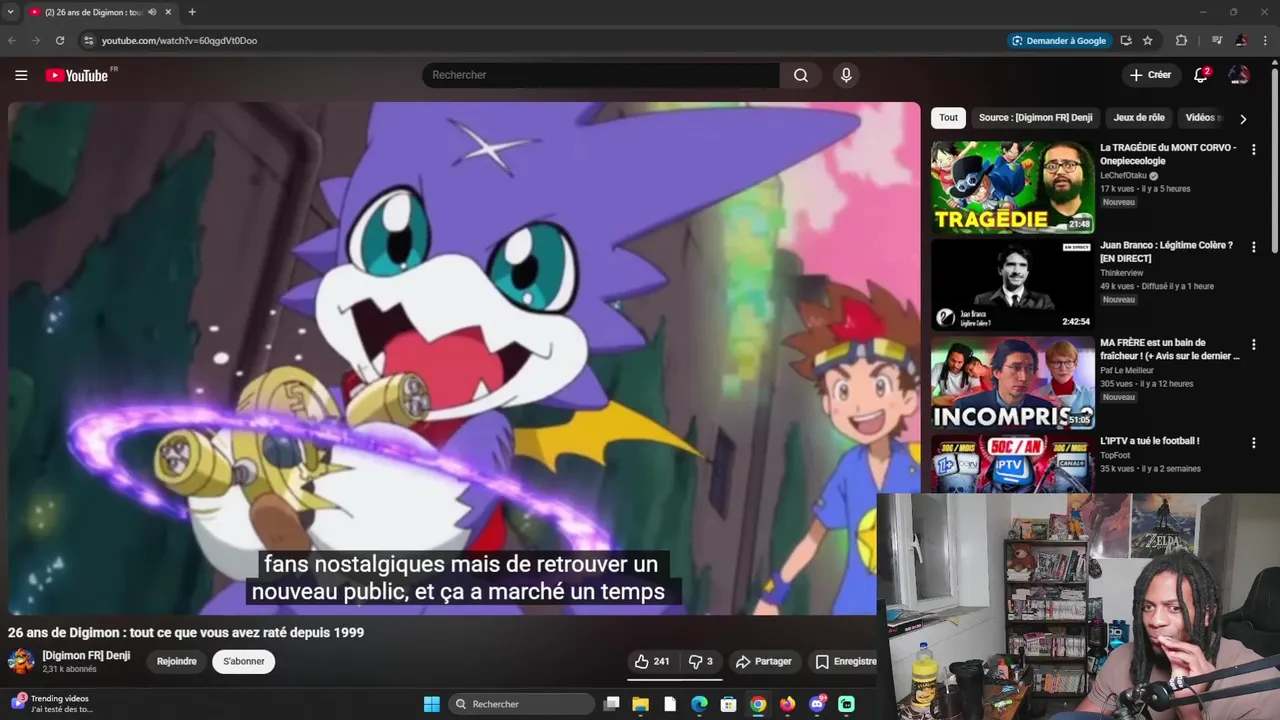Bookmark this page with the star
This screenshot has height=720, width=1280.
coord(1148,40)
